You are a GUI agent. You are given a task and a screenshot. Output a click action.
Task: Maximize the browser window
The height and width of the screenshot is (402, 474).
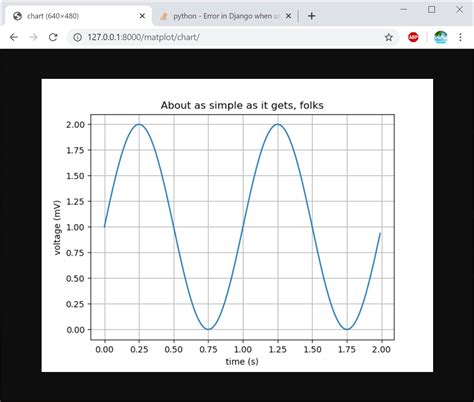(x=431, y=10)
